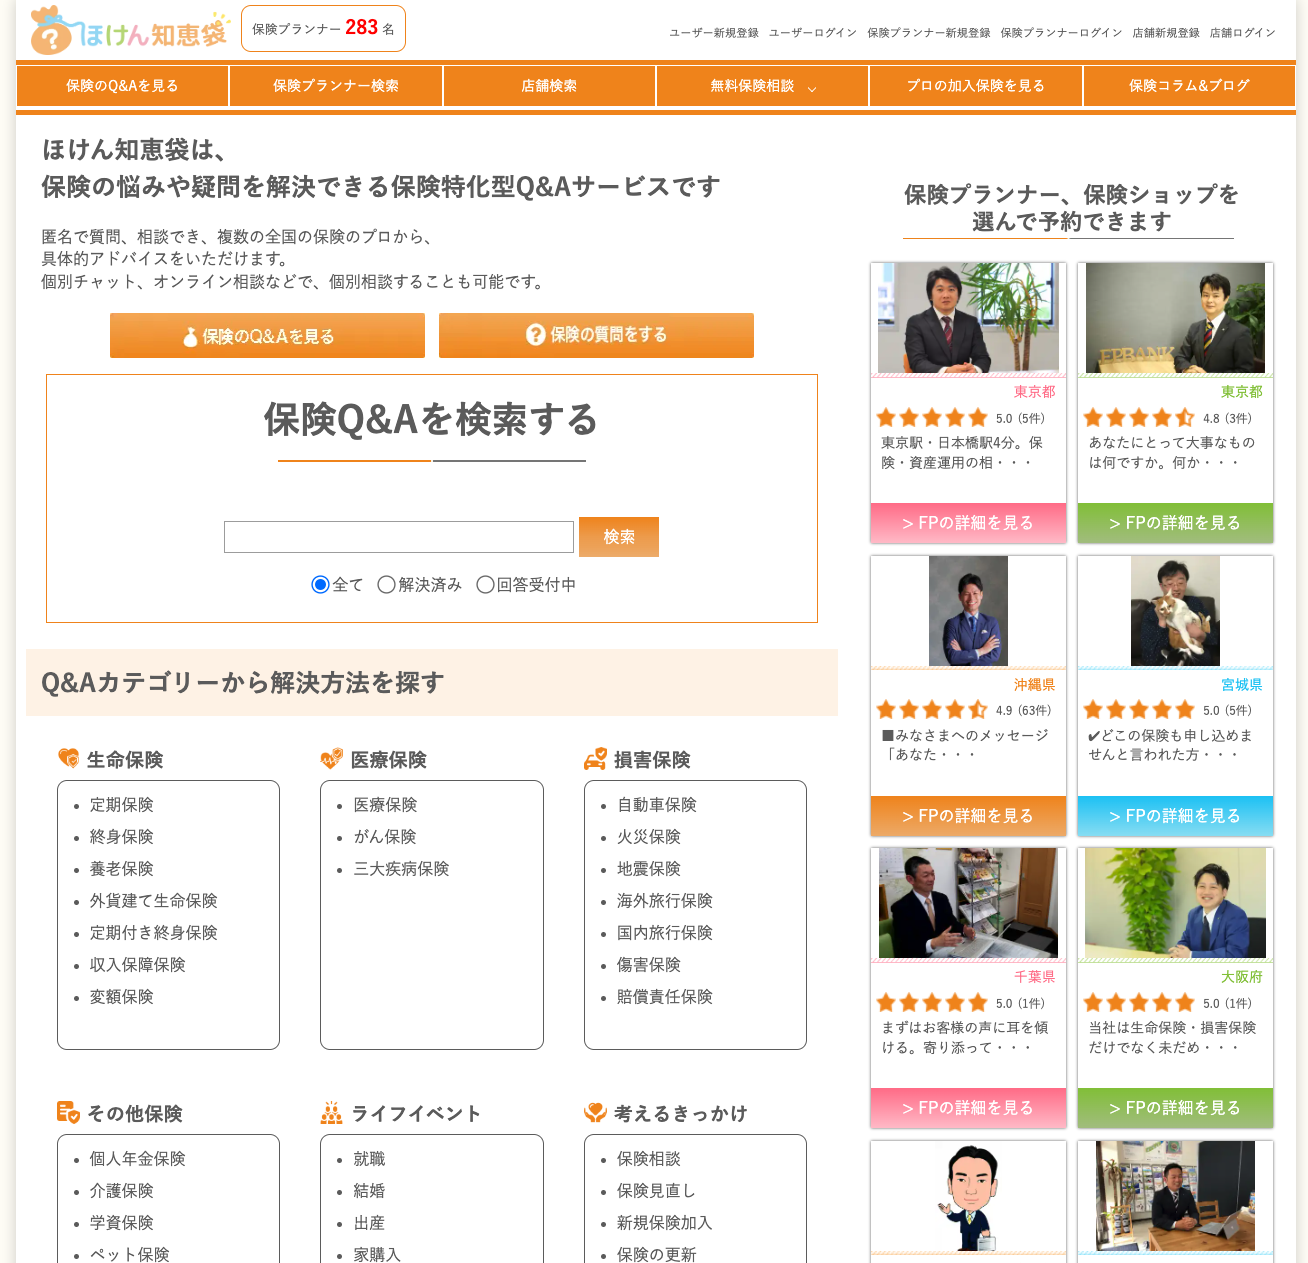Open the 店舗新規登録 link
The image size is (1308, 1263).
click(x=1166, y=33)
